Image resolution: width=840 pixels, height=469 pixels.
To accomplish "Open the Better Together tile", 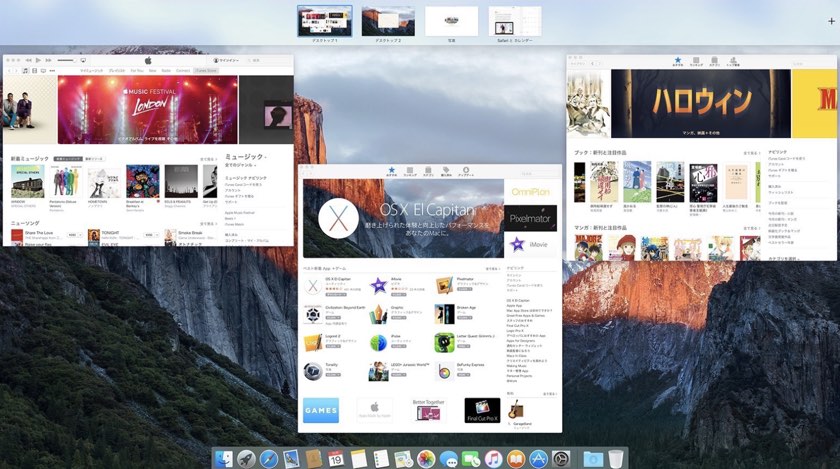I will (x=428, y=411).
